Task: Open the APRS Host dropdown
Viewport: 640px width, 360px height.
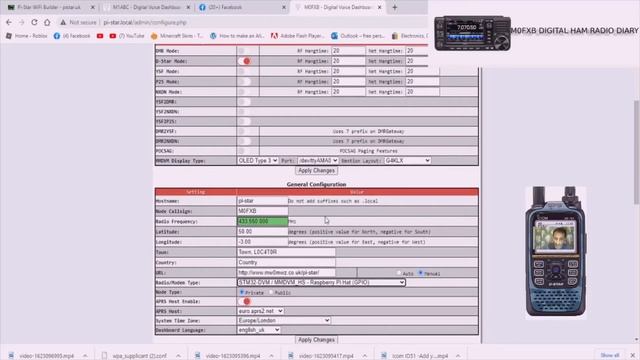Action: pos(260,311)
